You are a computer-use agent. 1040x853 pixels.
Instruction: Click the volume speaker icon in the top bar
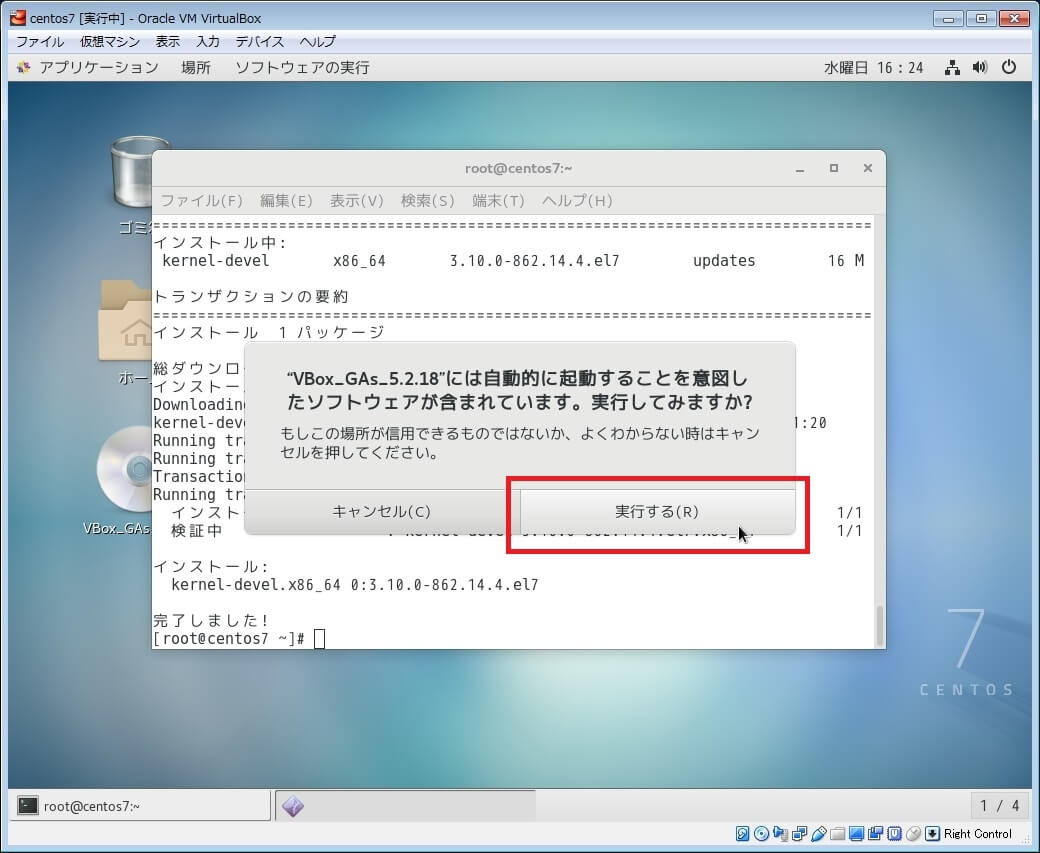[979, 67]
